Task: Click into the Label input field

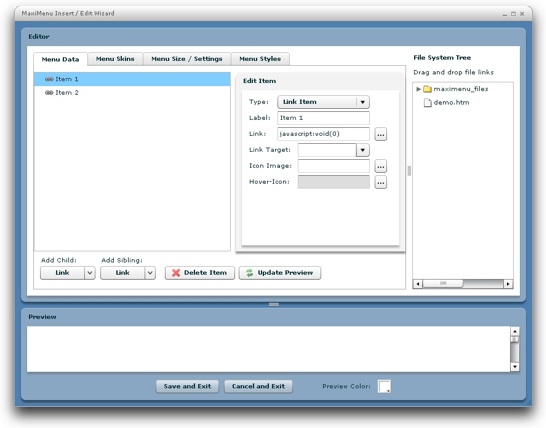Action: pyautogui.click(x=323, y=118)
